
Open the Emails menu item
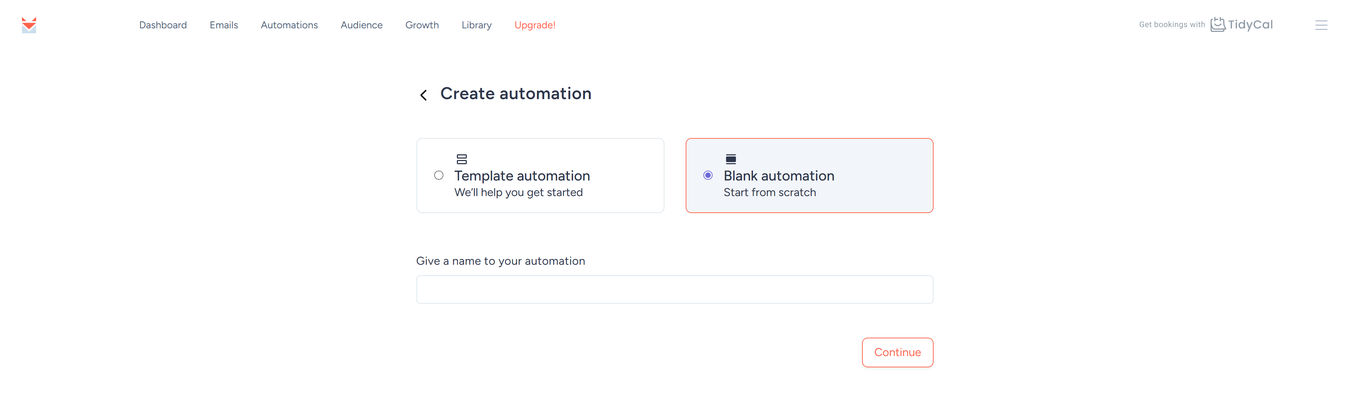pos(224,25)
